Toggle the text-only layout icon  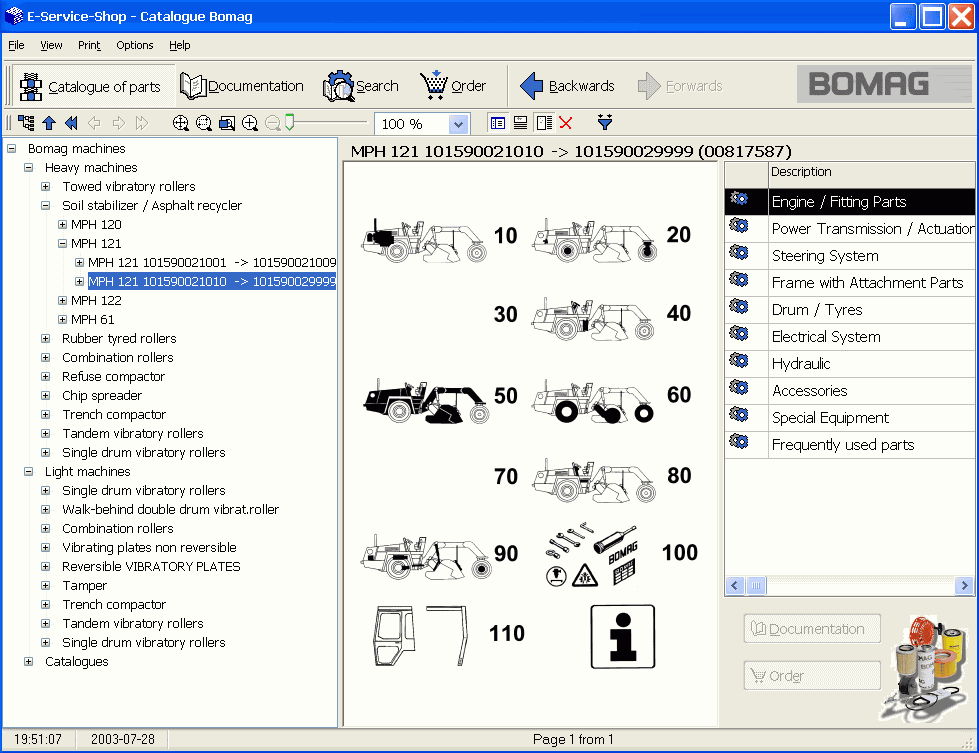[x=520, y=123]
